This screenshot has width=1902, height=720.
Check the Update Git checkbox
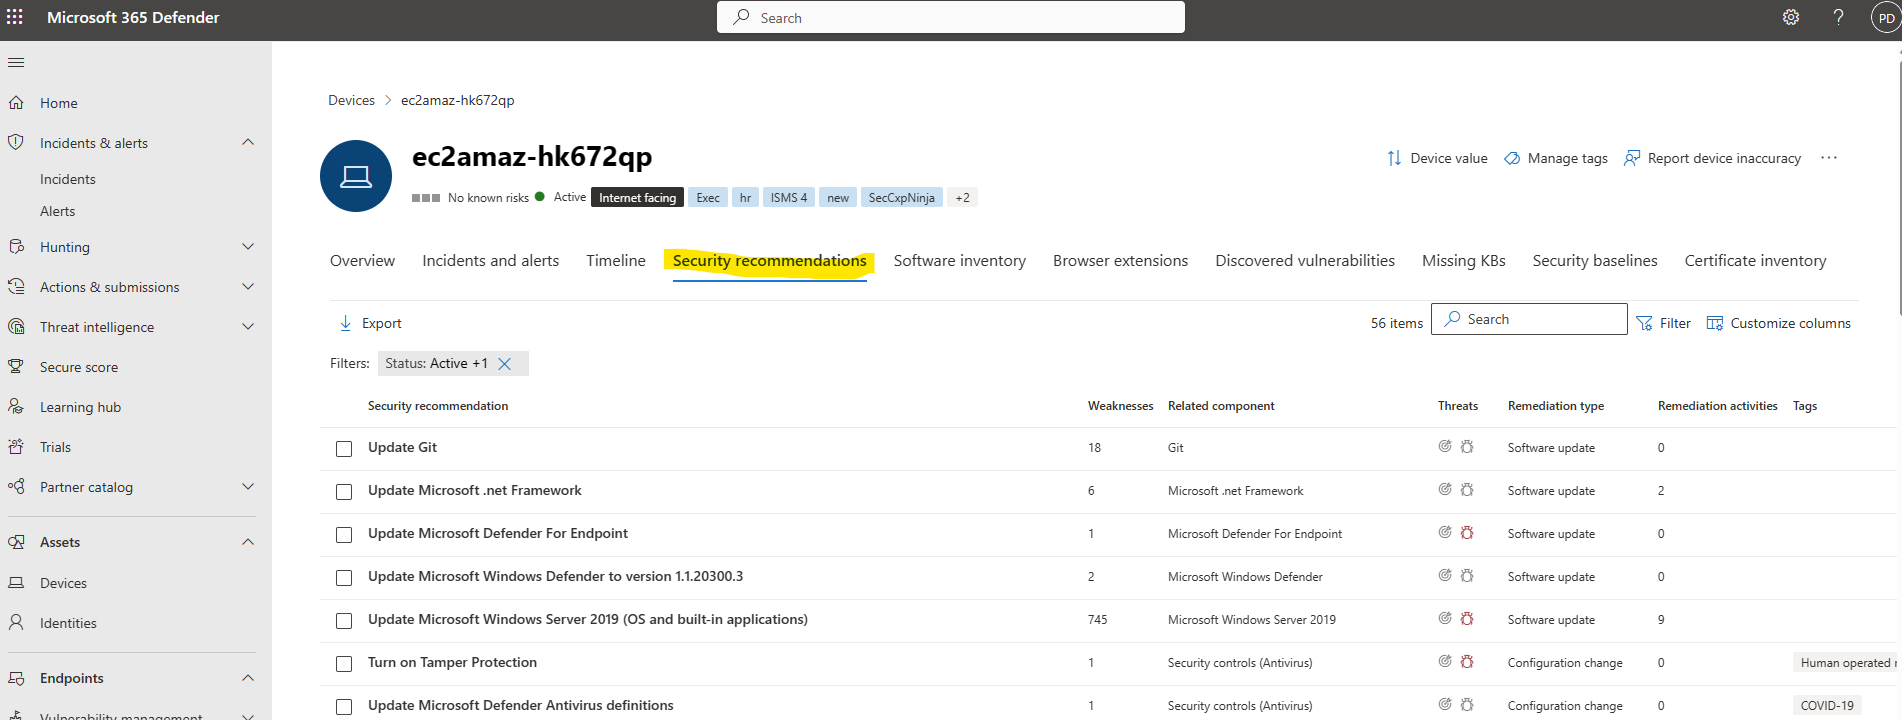pos(344,449)
